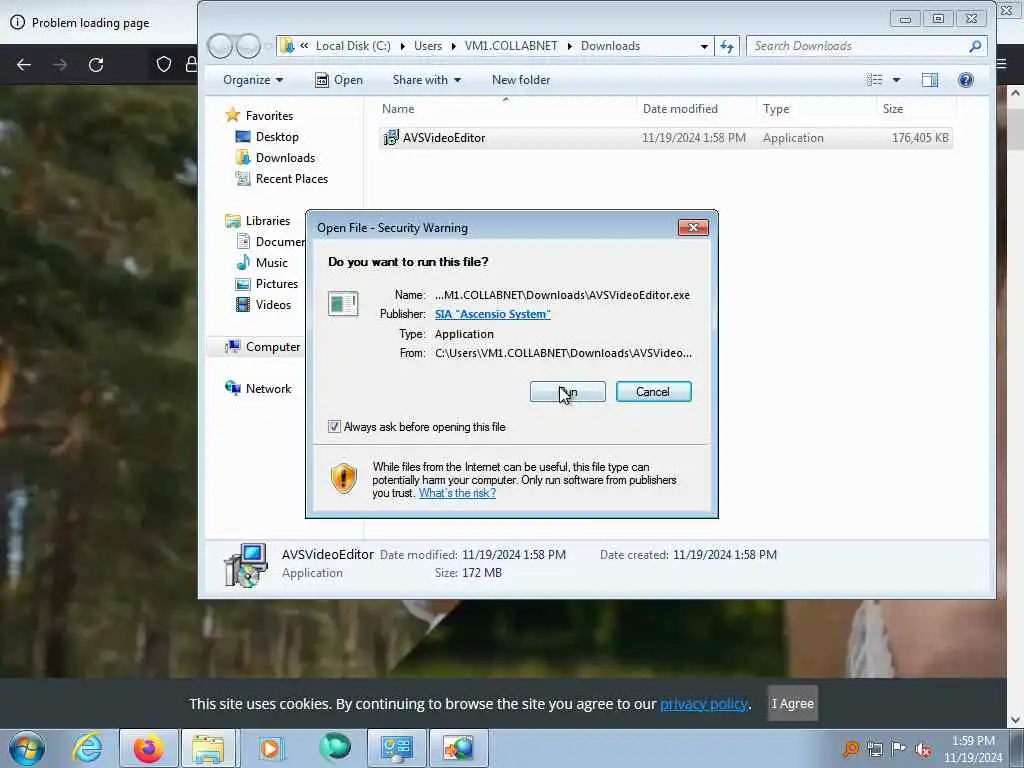Open the SIA "Ascensio System" publisher link
The height and width of the screenshot is (768, 1024).
pos(492,314)
